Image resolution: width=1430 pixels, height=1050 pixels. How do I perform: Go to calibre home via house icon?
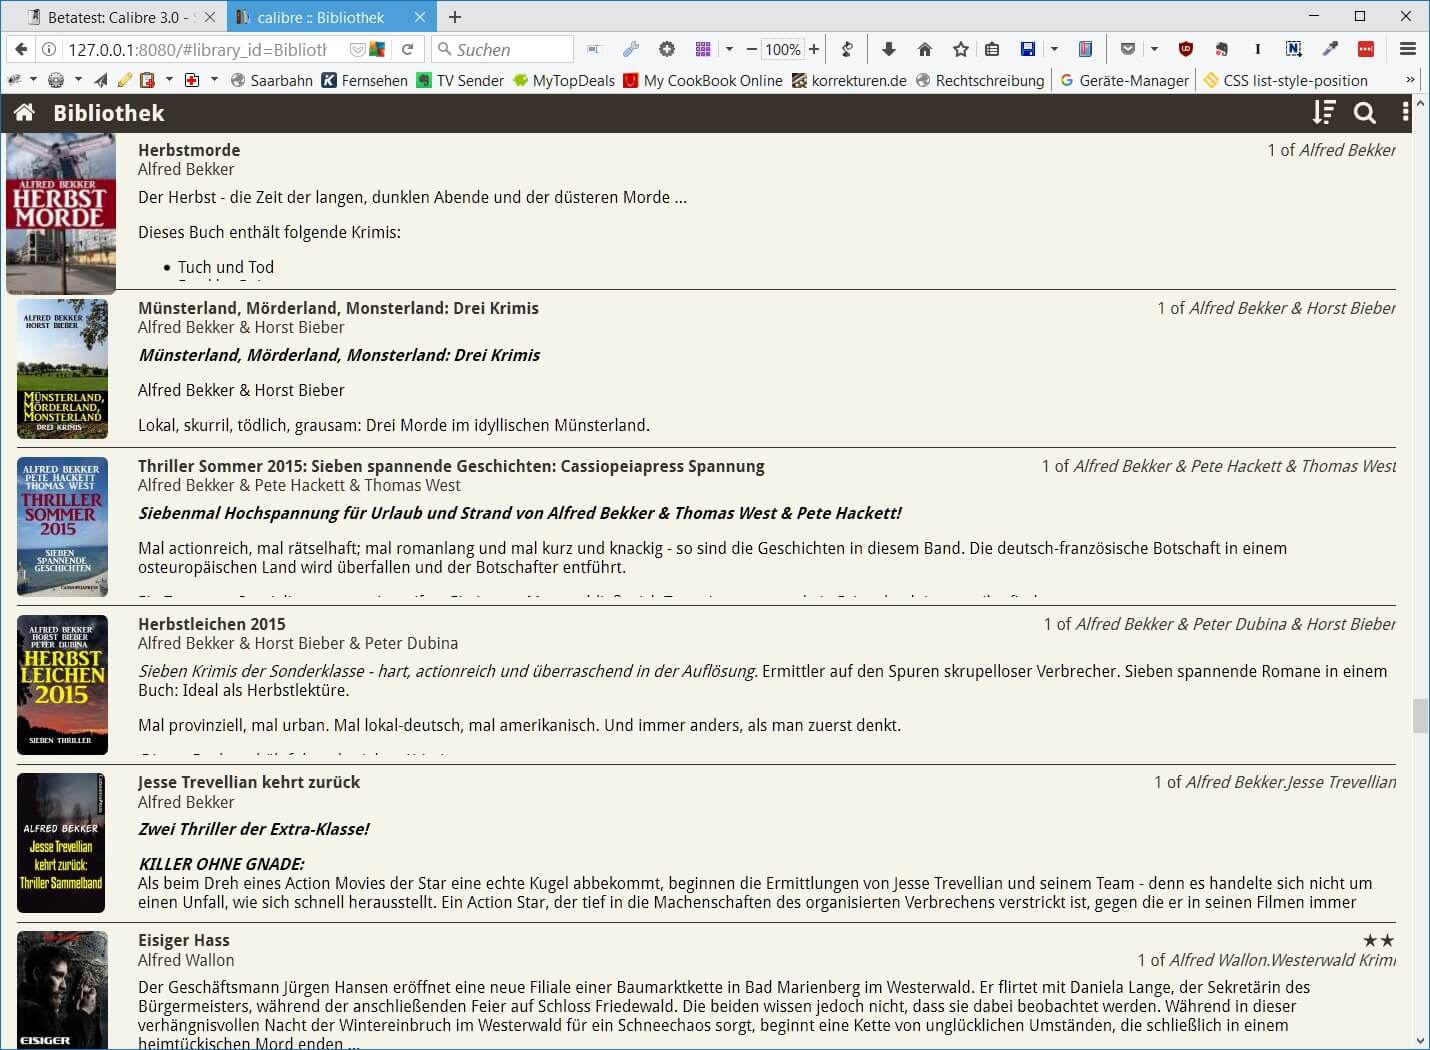(x=25, y=113)
